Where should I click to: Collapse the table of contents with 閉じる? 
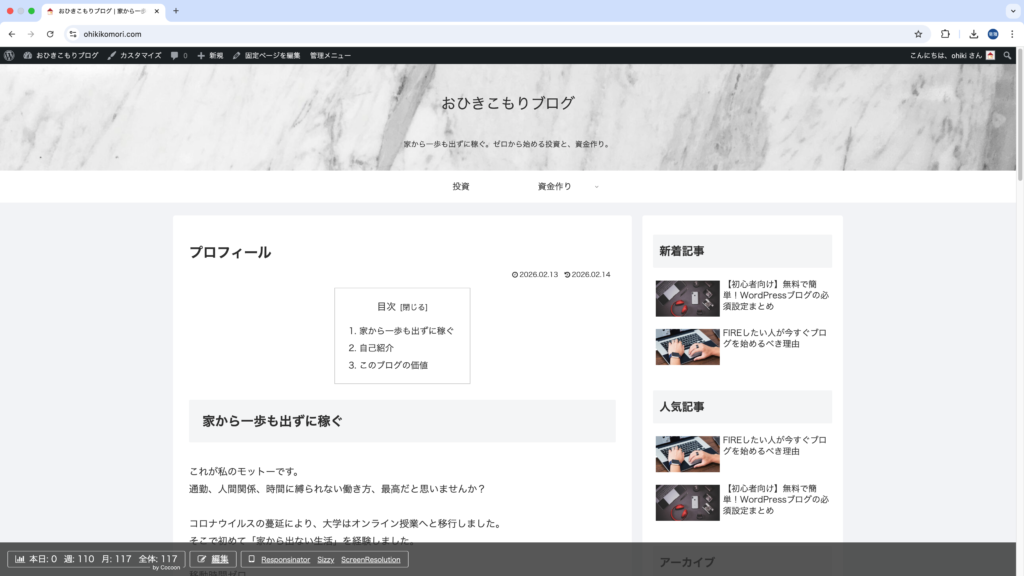(414, 307)
